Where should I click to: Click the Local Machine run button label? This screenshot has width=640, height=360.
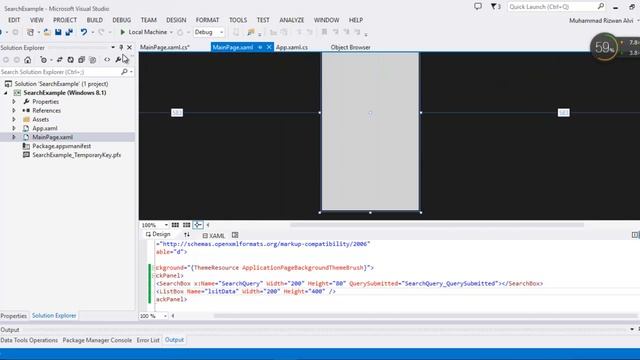[x=148, y=32]
